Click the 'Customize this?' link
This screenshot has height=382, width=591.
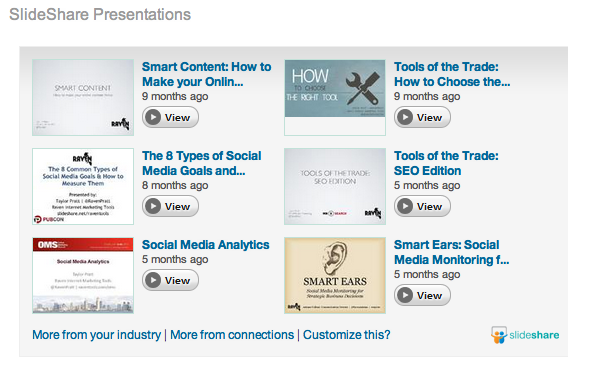coord(347,335)
